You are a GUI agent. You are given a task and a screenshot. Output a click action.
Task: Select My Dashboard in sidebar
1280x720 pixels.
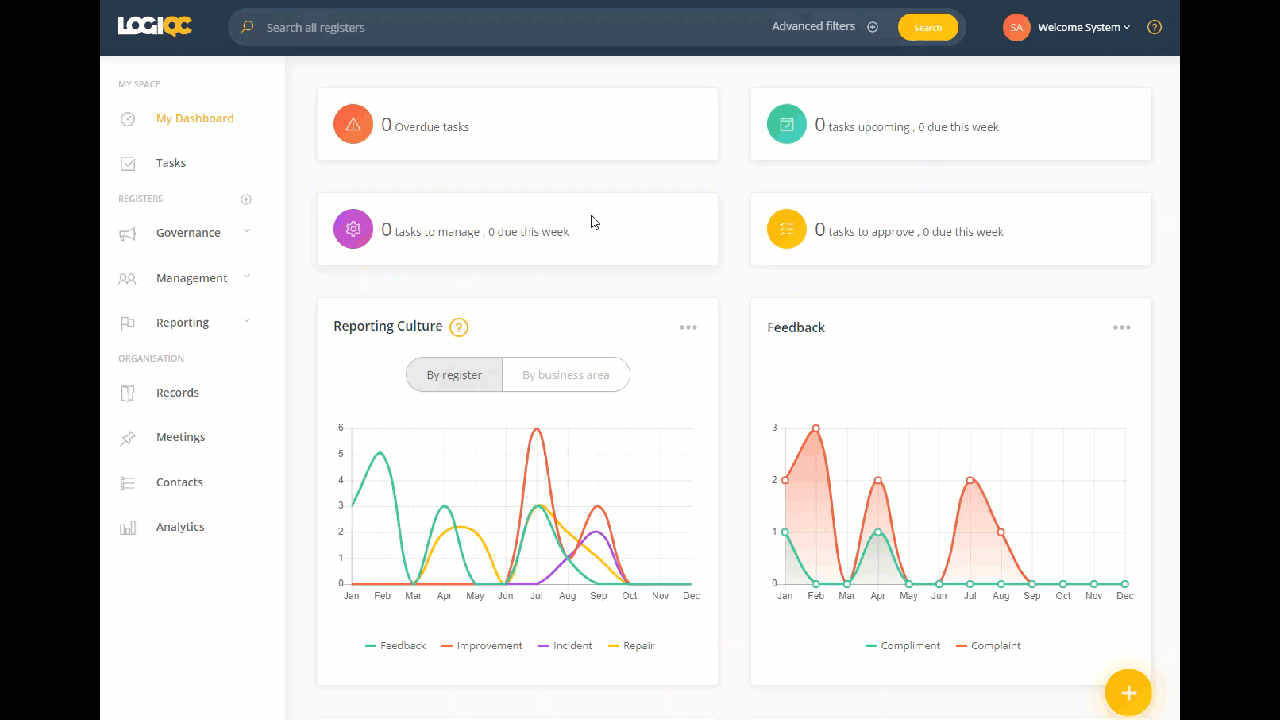[194, 118]
